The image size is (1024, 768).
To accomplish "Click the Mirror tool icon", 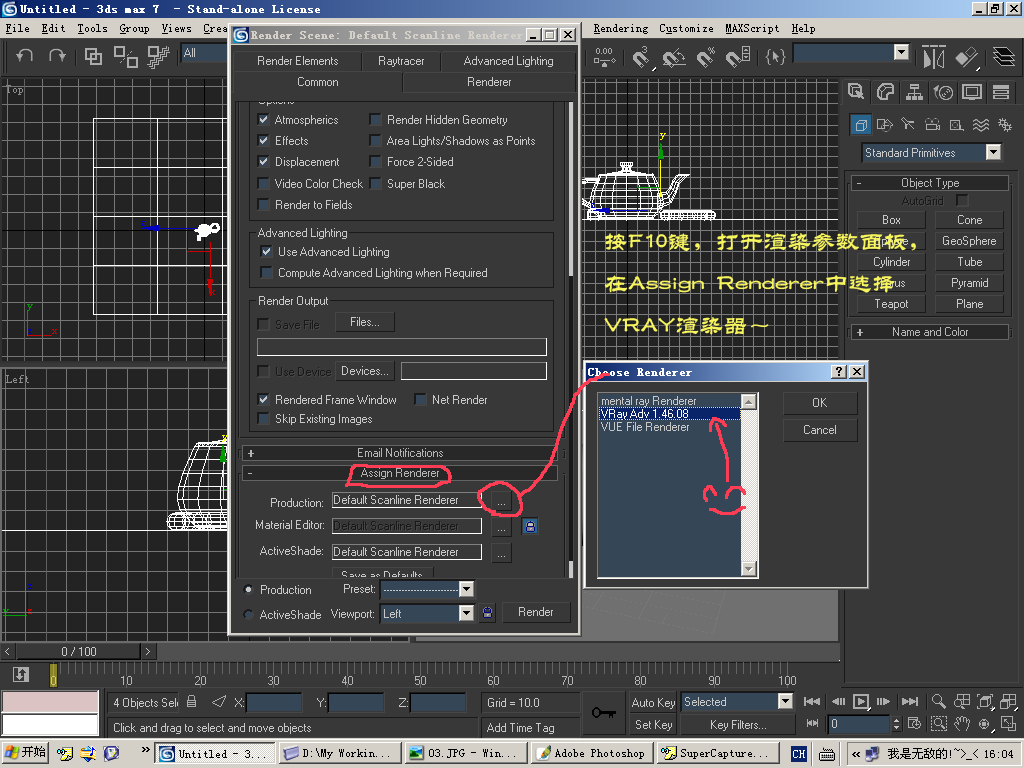I will [934, 57].
